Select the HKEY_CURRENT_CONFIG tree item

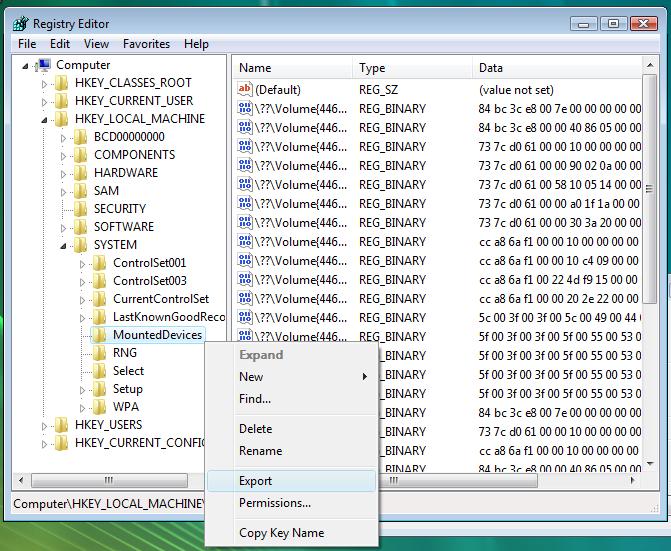[x=140, y=443]
